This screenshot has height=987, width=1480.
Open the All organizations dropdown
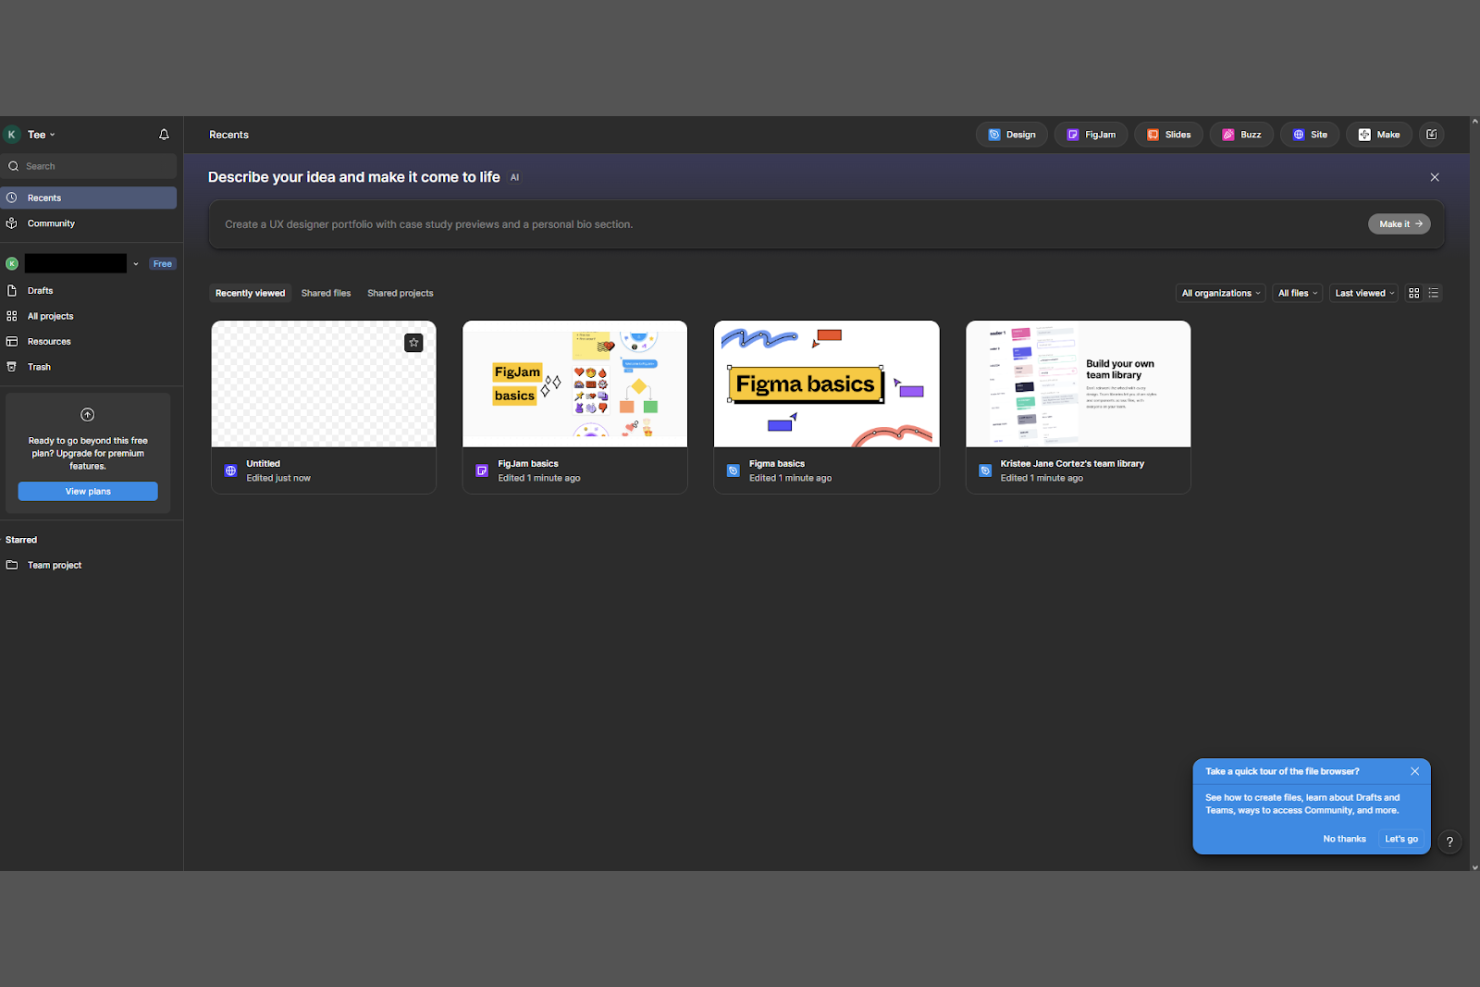(1220, 292)
